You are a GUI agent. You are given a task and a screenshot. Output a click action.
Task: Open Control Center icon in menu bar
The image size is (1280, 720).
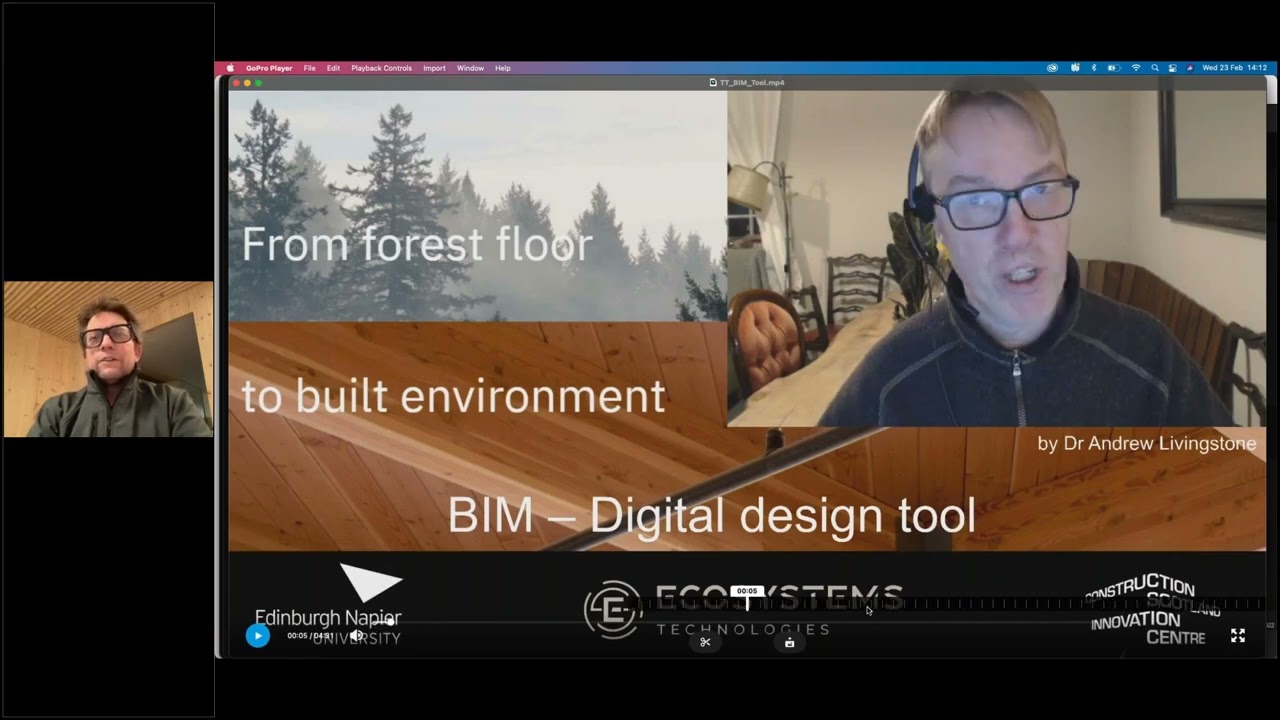click(x=1172, y=68)
